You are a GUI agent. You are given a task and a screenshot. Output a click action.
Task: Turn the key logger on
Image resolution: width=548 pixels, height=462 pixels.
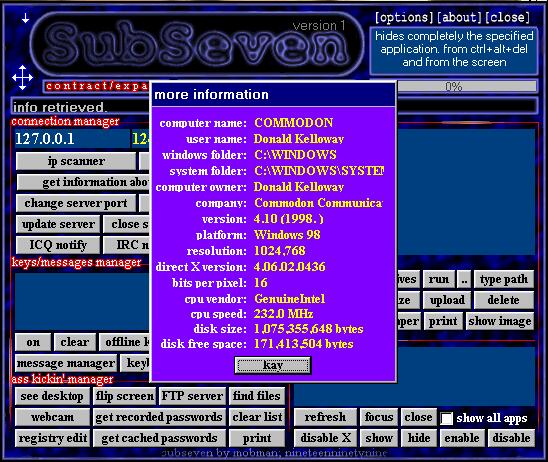point(33,342)
